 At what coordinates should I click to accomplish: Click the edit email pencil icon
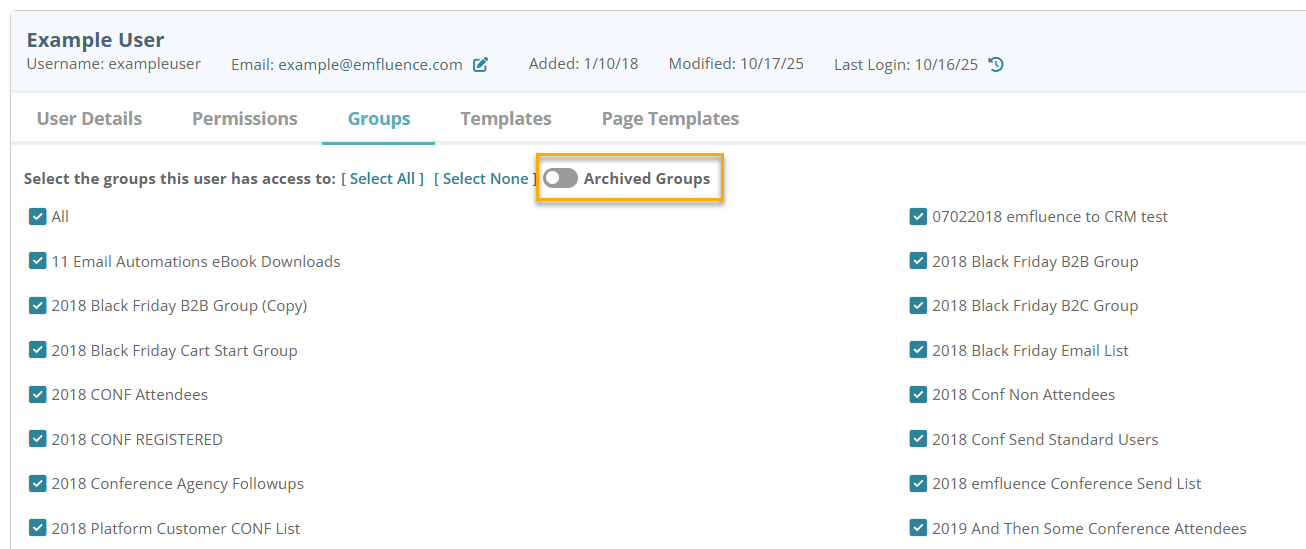click(x=481, y=65)
